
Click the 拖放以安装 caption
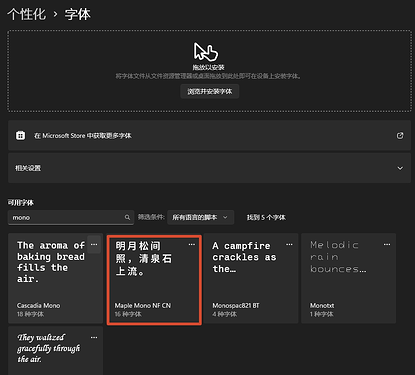click(208, 67)
